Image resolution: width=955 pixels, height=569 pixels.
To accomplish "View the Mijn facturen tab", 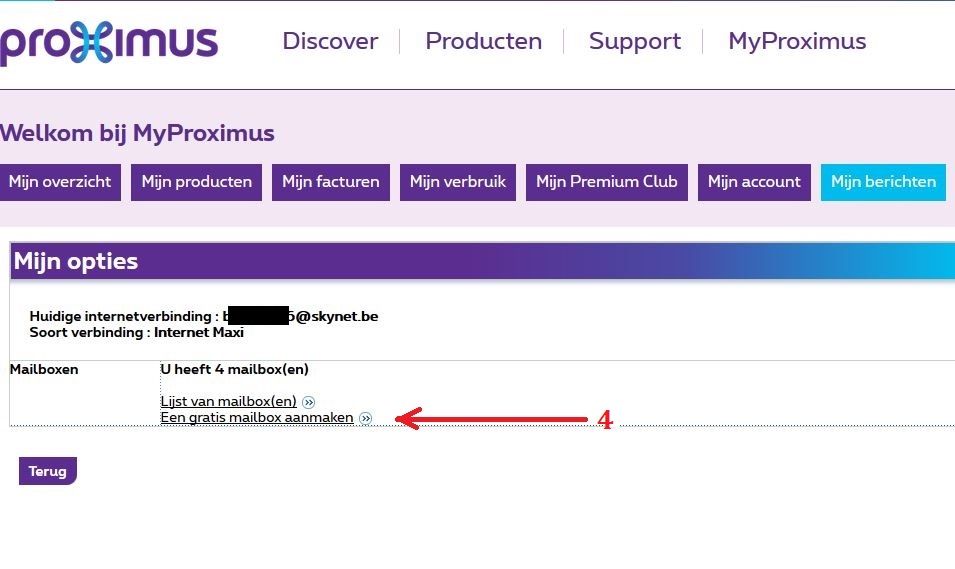I will coord(330,182).
